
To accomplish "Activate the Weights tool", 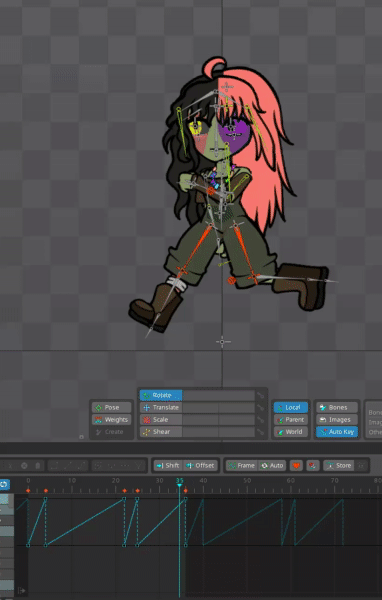I will pos(112,419).
